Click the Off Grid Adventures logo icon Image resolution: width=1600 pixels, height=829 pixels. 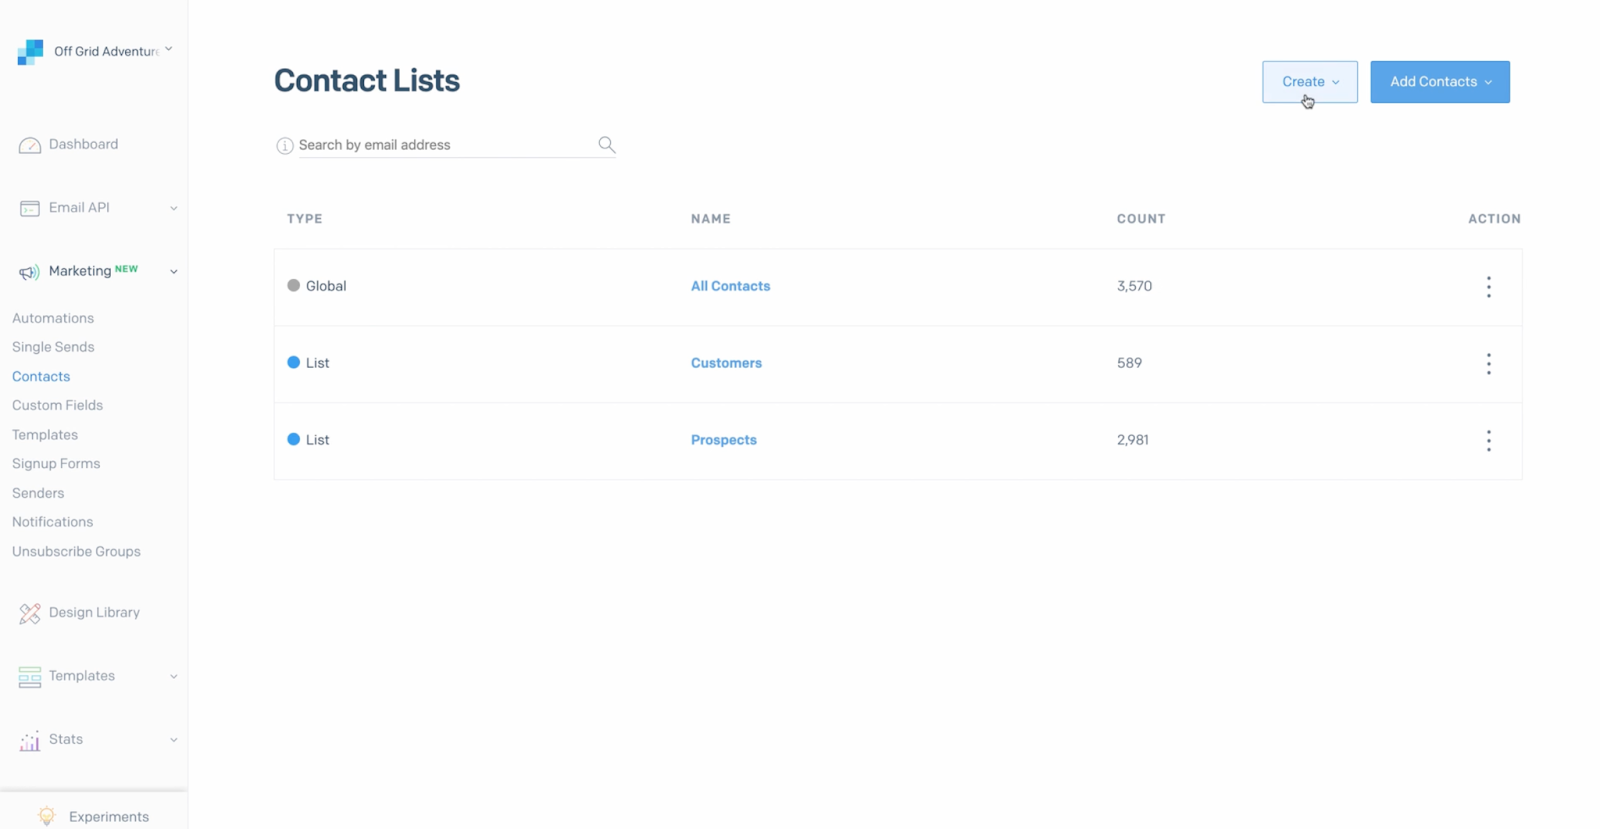tap(30, 51)
